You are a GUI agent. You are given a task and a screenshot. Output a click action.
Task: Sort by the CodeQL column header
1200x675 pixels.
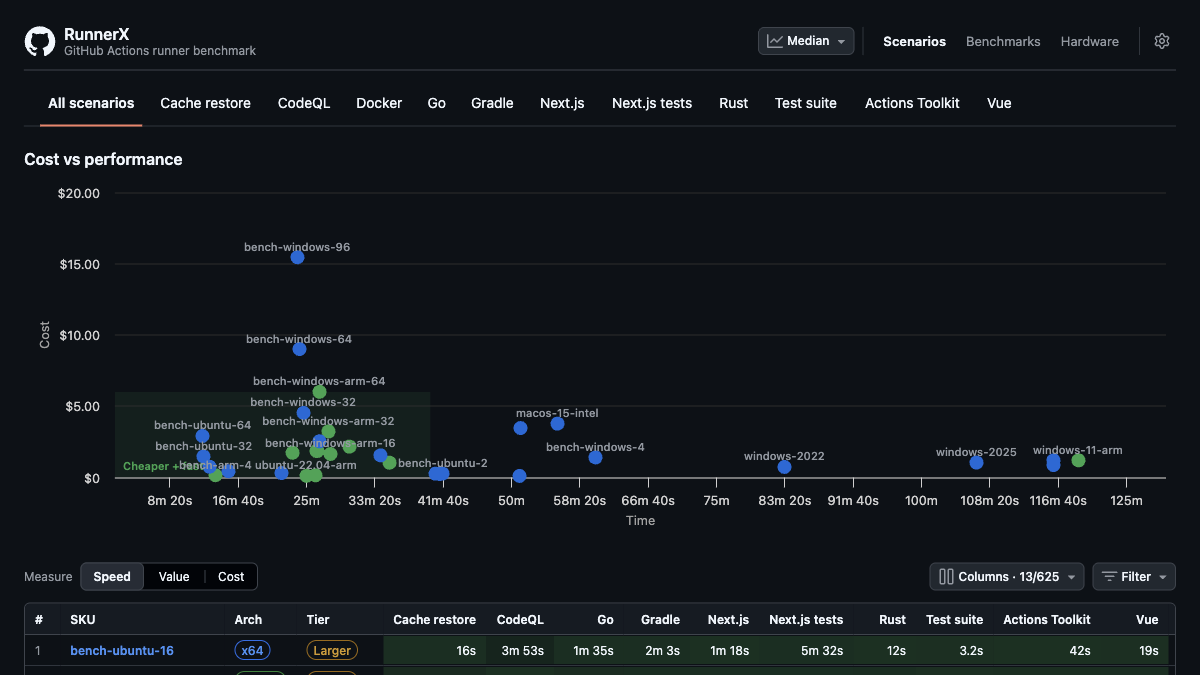(520, 620)
